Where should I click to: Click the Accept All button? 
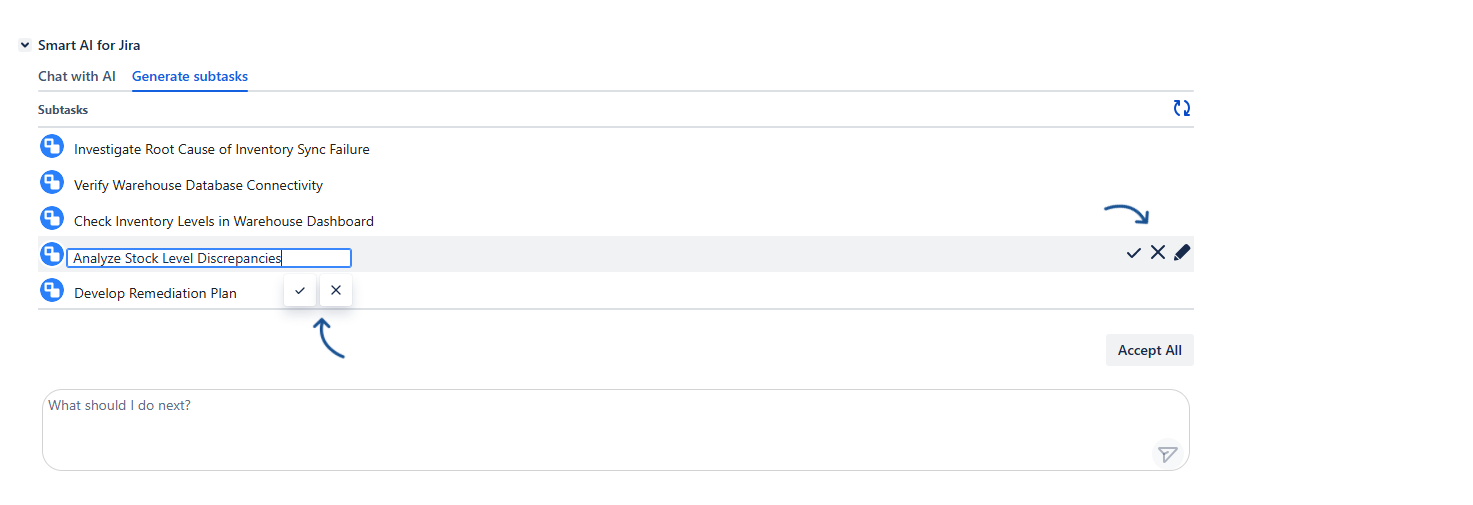[1149, 350]
